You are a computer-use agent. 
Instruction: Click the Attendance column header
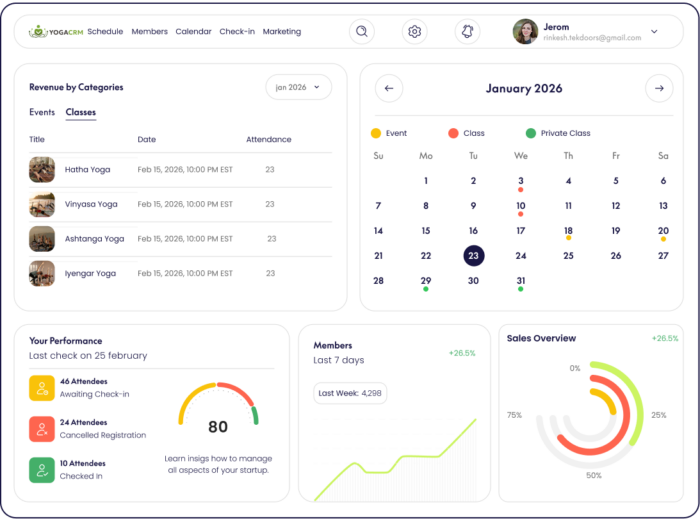(269, 139)
